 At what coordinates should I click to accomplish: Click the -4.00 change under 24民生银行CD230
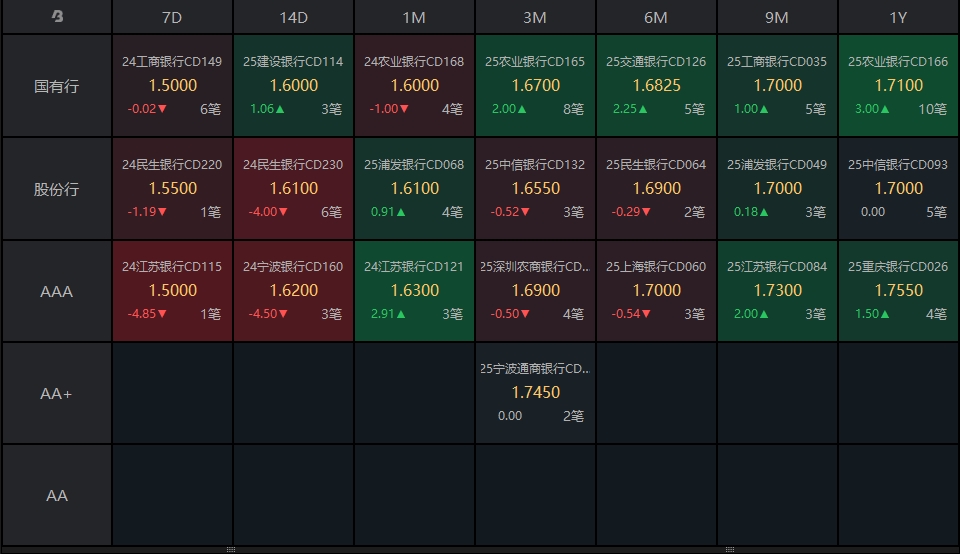click(268, 212)
